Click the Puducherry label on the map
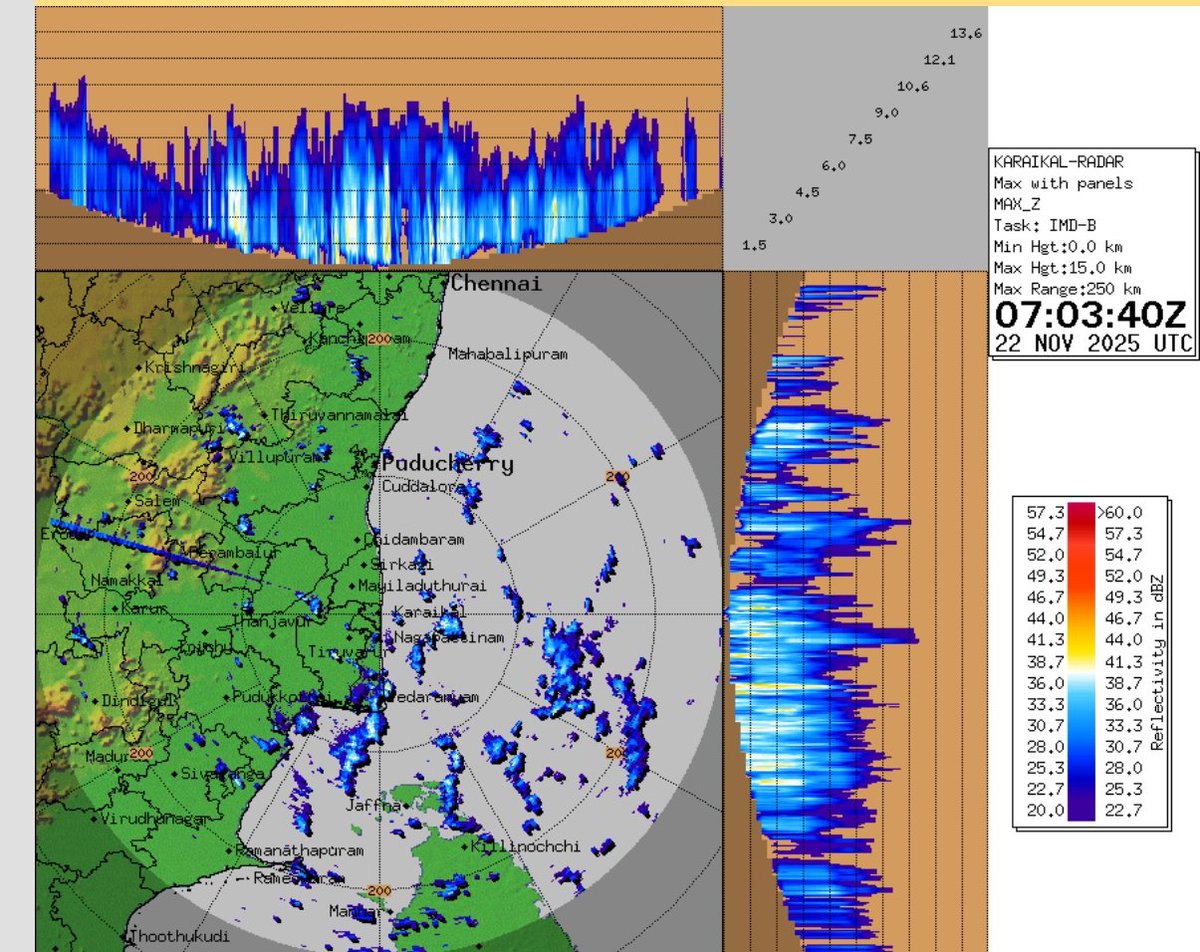This screenshot has height=952, width=1200. coord(449,464)
